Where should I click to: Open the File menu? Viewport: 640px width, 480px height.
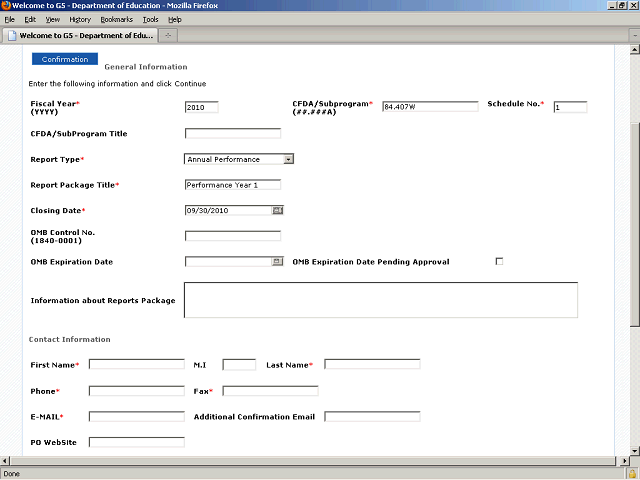[9, 20]
